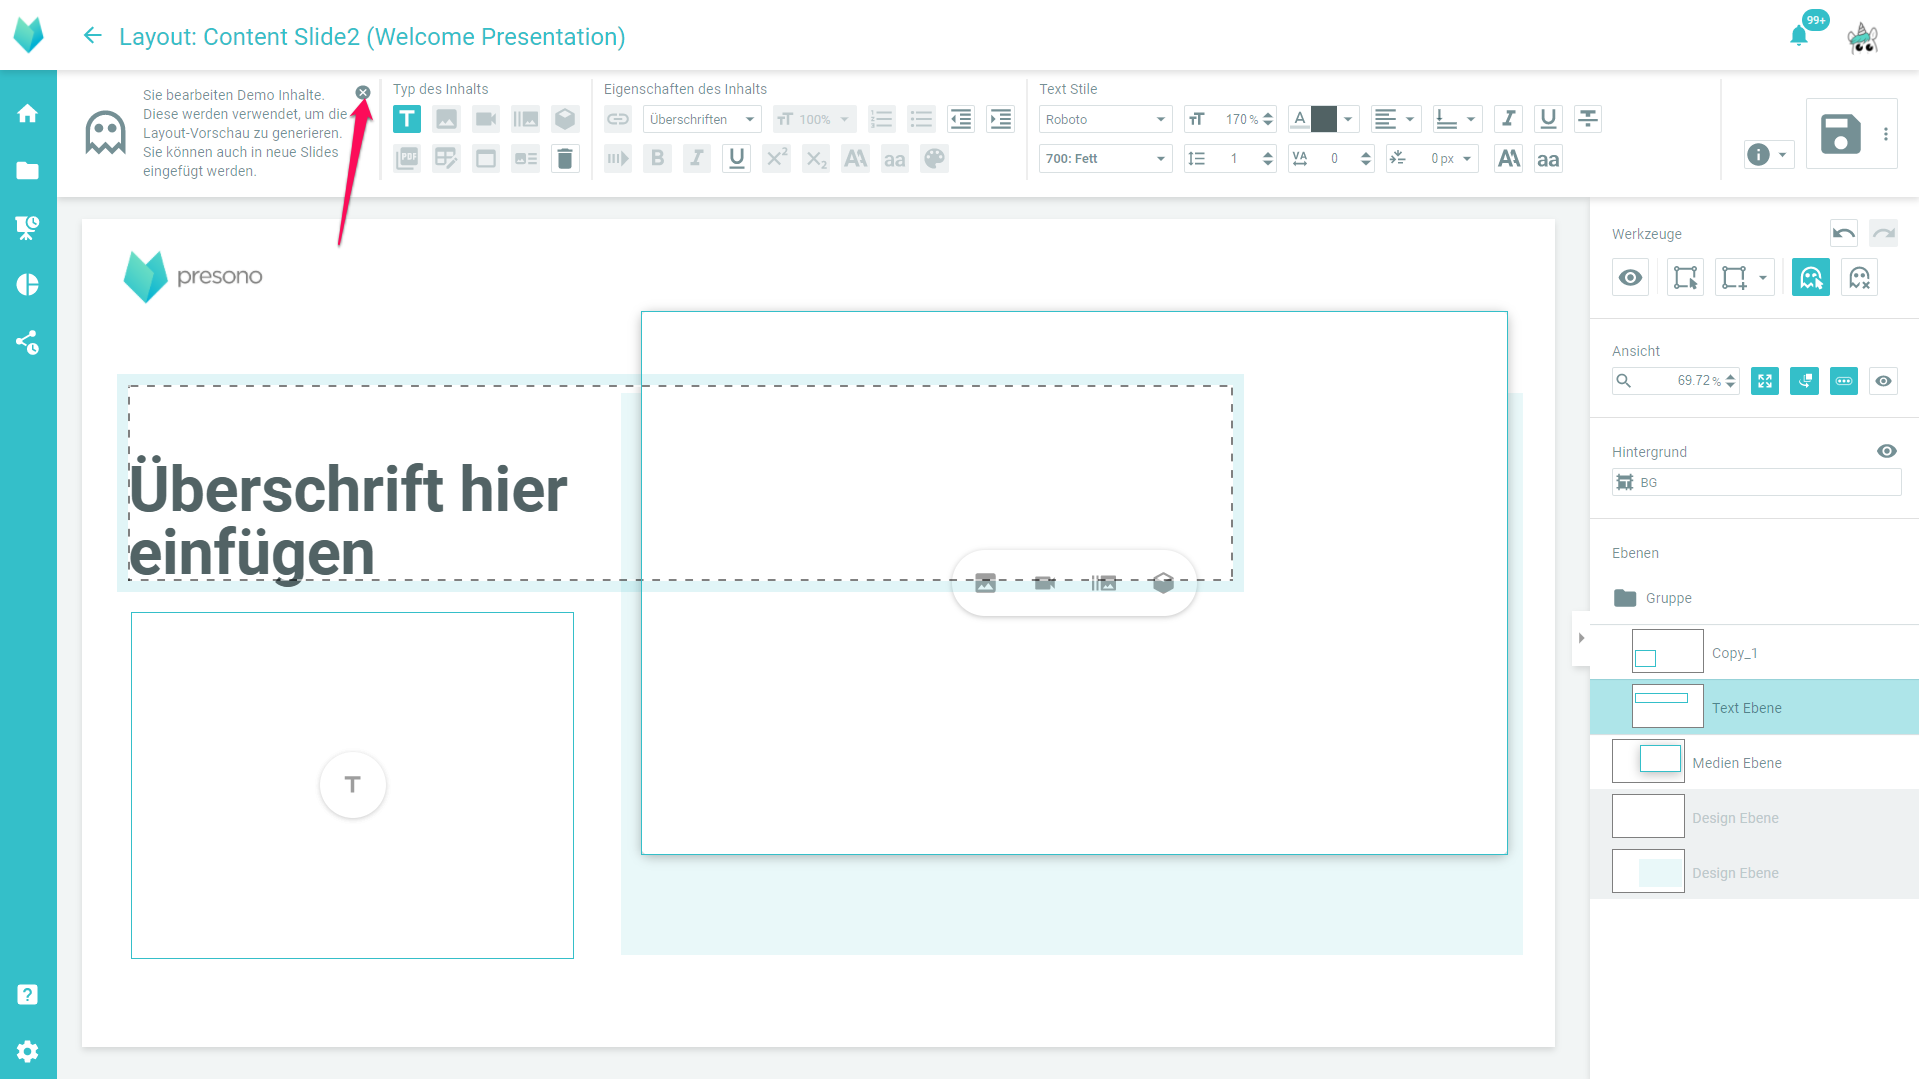Click the save floppy disk icon
The height and width of the screenshot is (1079, 1919).
point(1840,134)
